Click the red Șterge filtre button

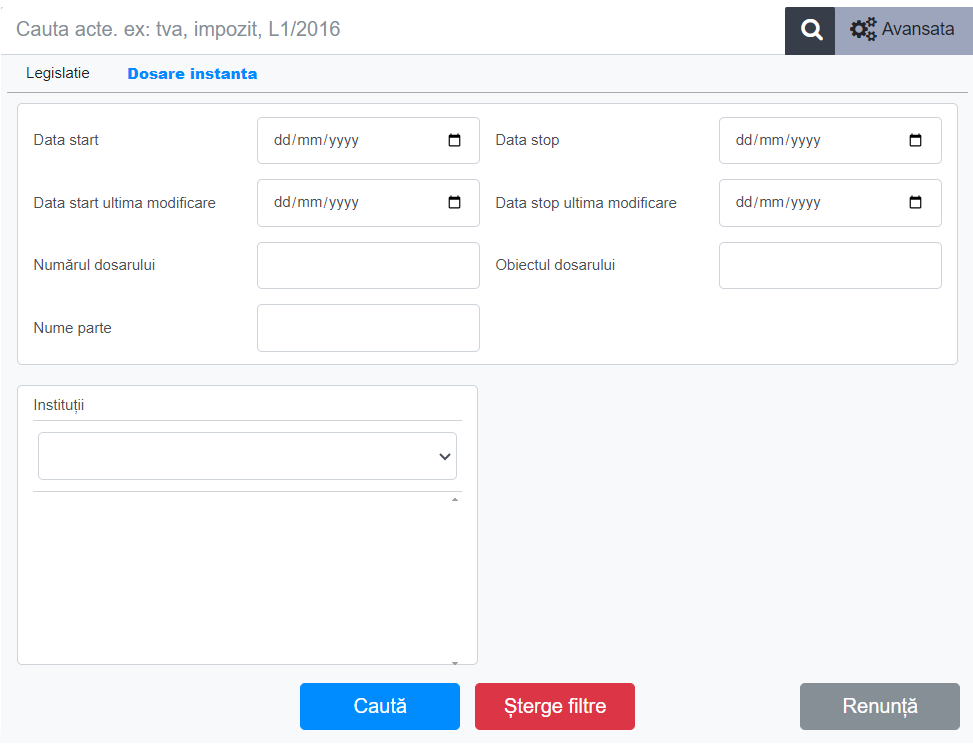tap(554, 706)
